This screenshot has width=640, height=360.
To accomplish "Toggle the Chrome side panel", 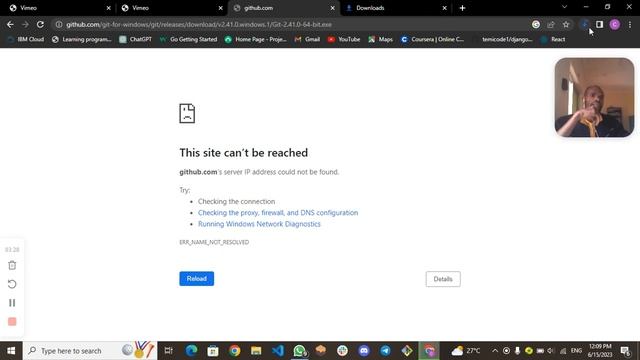I will pyautogui.click(x=599, y=24).
